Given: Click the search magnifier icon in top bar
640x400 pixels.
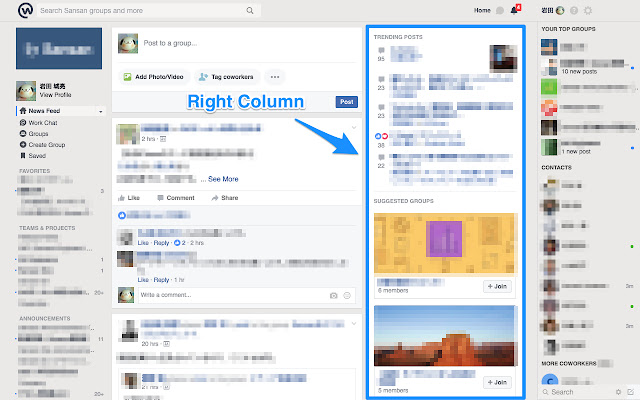Looking at the screenshot, I should pyautogui.click(x=250, y=11).
